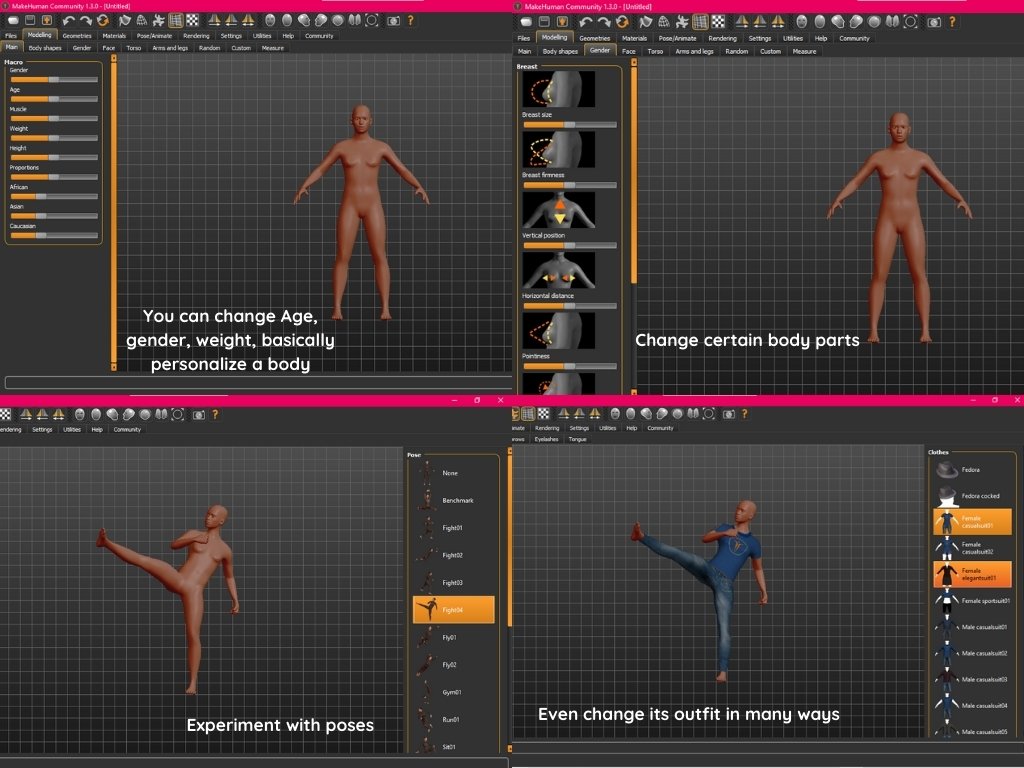The image size is (1024, 768).
Task: Click the undo arrow in the Macro panel window
Action: 69,20
